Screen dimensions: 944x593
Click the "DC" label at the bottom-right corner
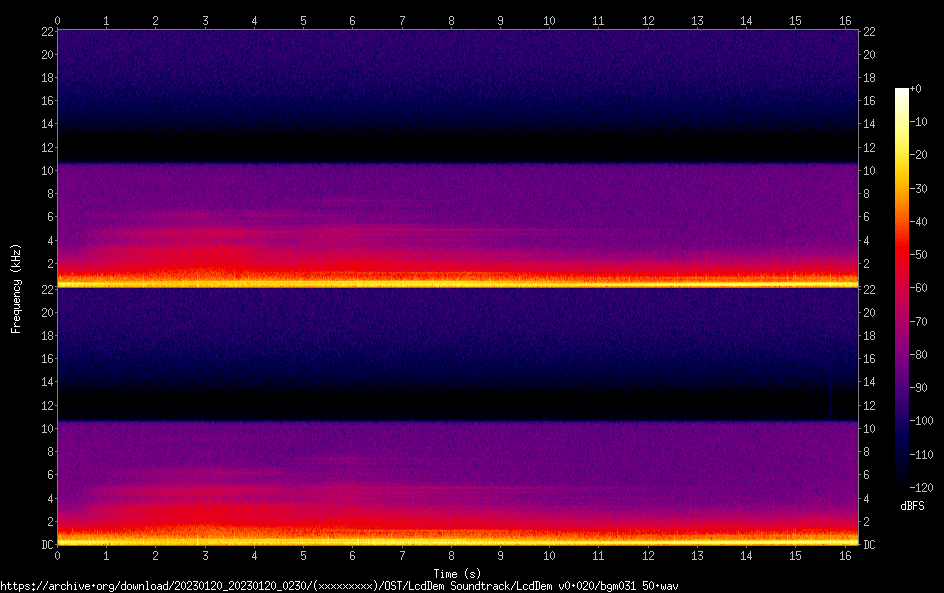pyautogui.click(x=870, y=544)
